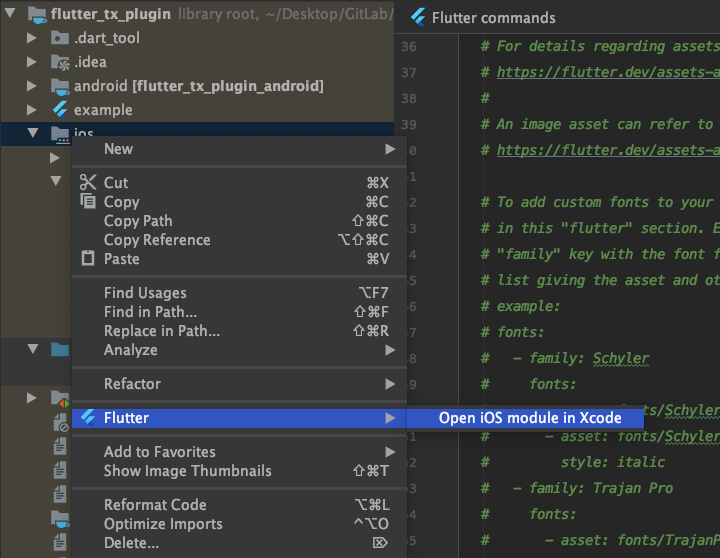The width and height of the screenshot is (720, 558).
Task: Select the highlighted Flutter menu entry
Action: coord(239,418)
